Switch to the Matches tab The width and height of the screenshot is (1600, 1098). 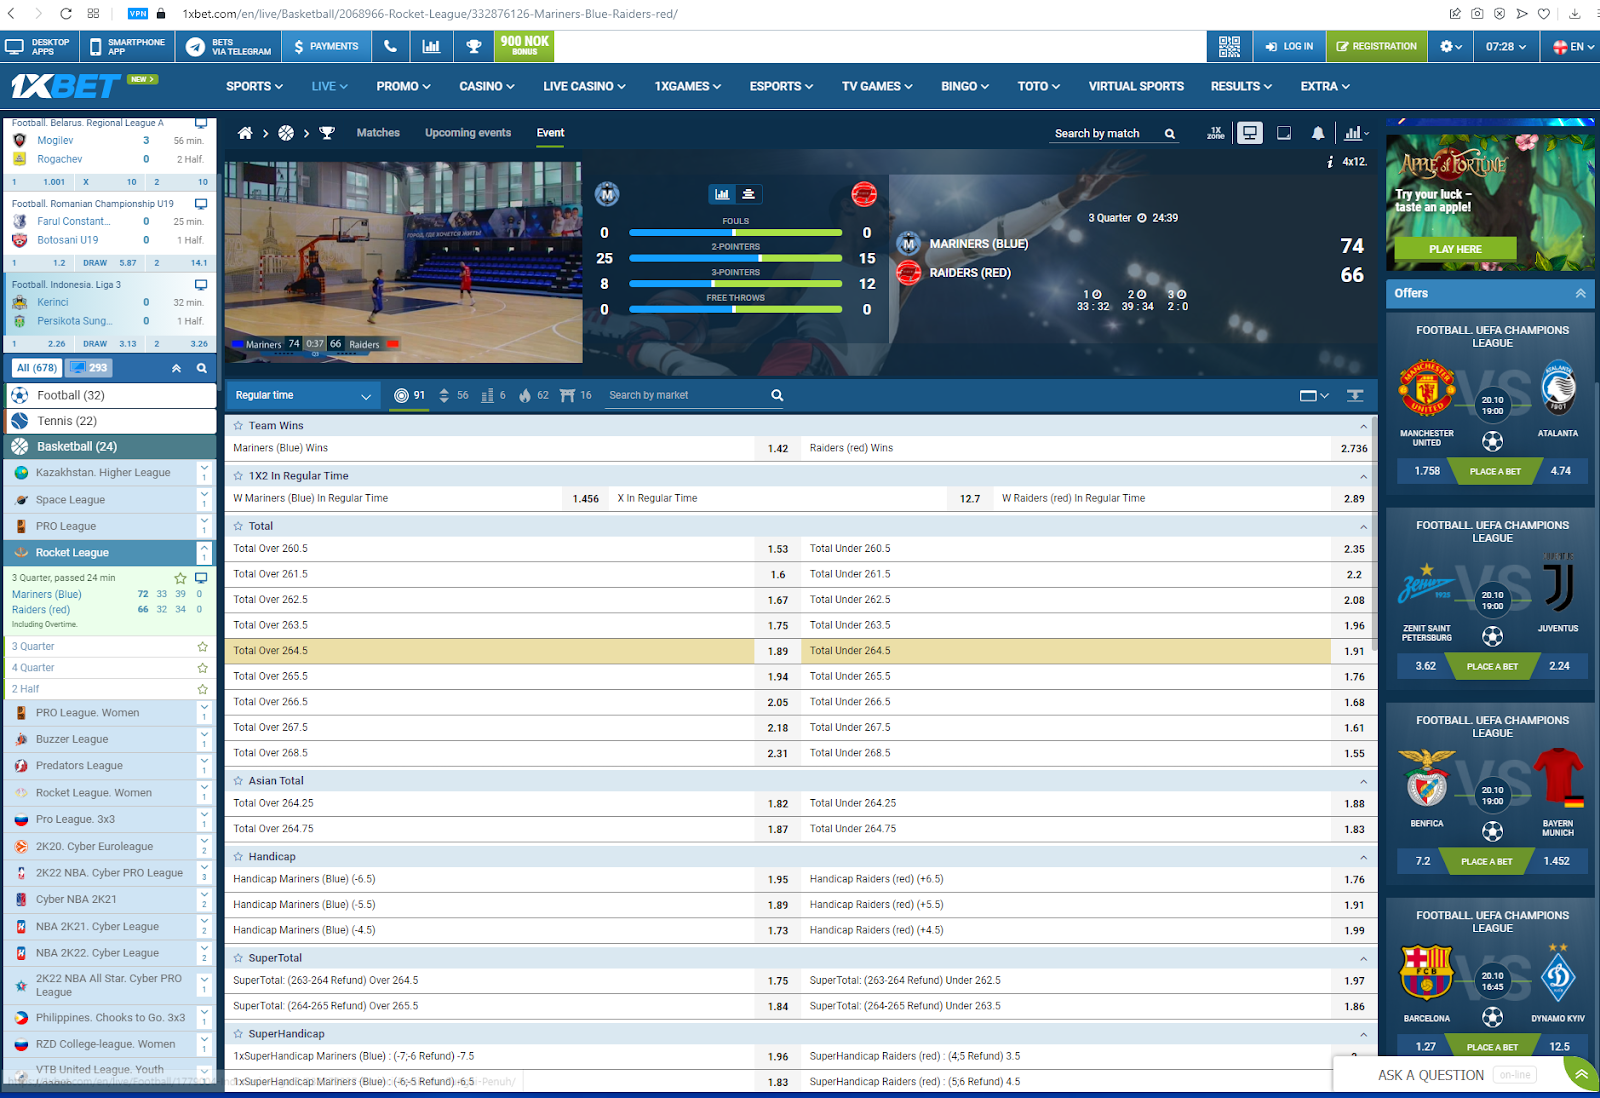pyautogui.click(x=378, y=133)
